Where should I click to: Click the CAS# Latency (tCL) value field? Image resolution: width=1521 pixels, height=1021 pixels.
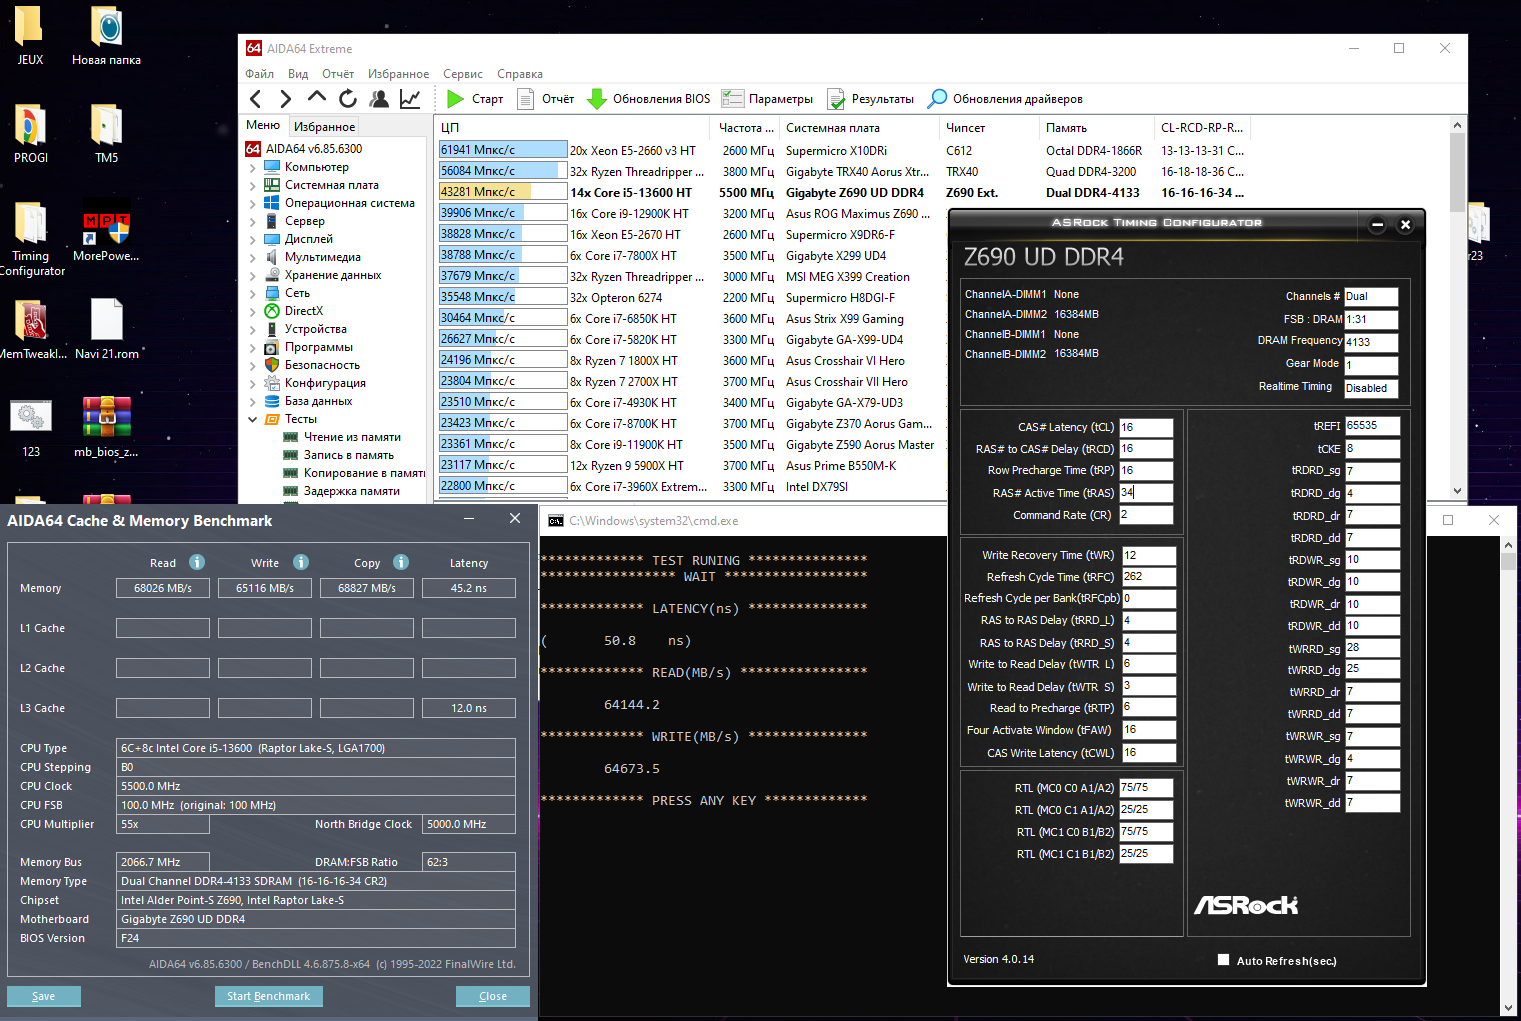click(x=1146, y=427)
